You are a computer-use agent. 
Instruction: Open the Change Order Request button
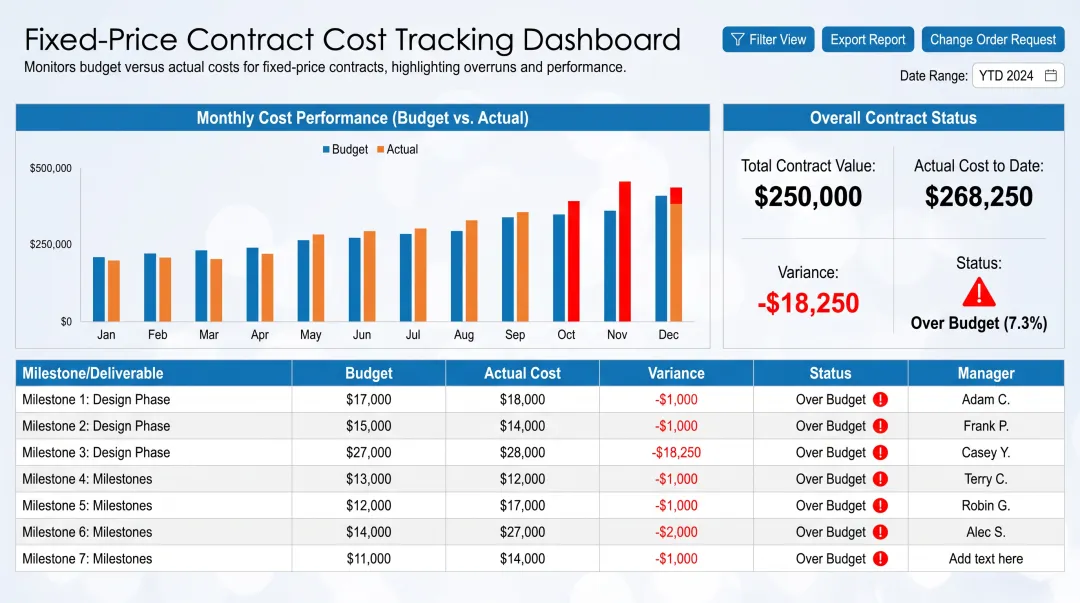pos(993,39)
